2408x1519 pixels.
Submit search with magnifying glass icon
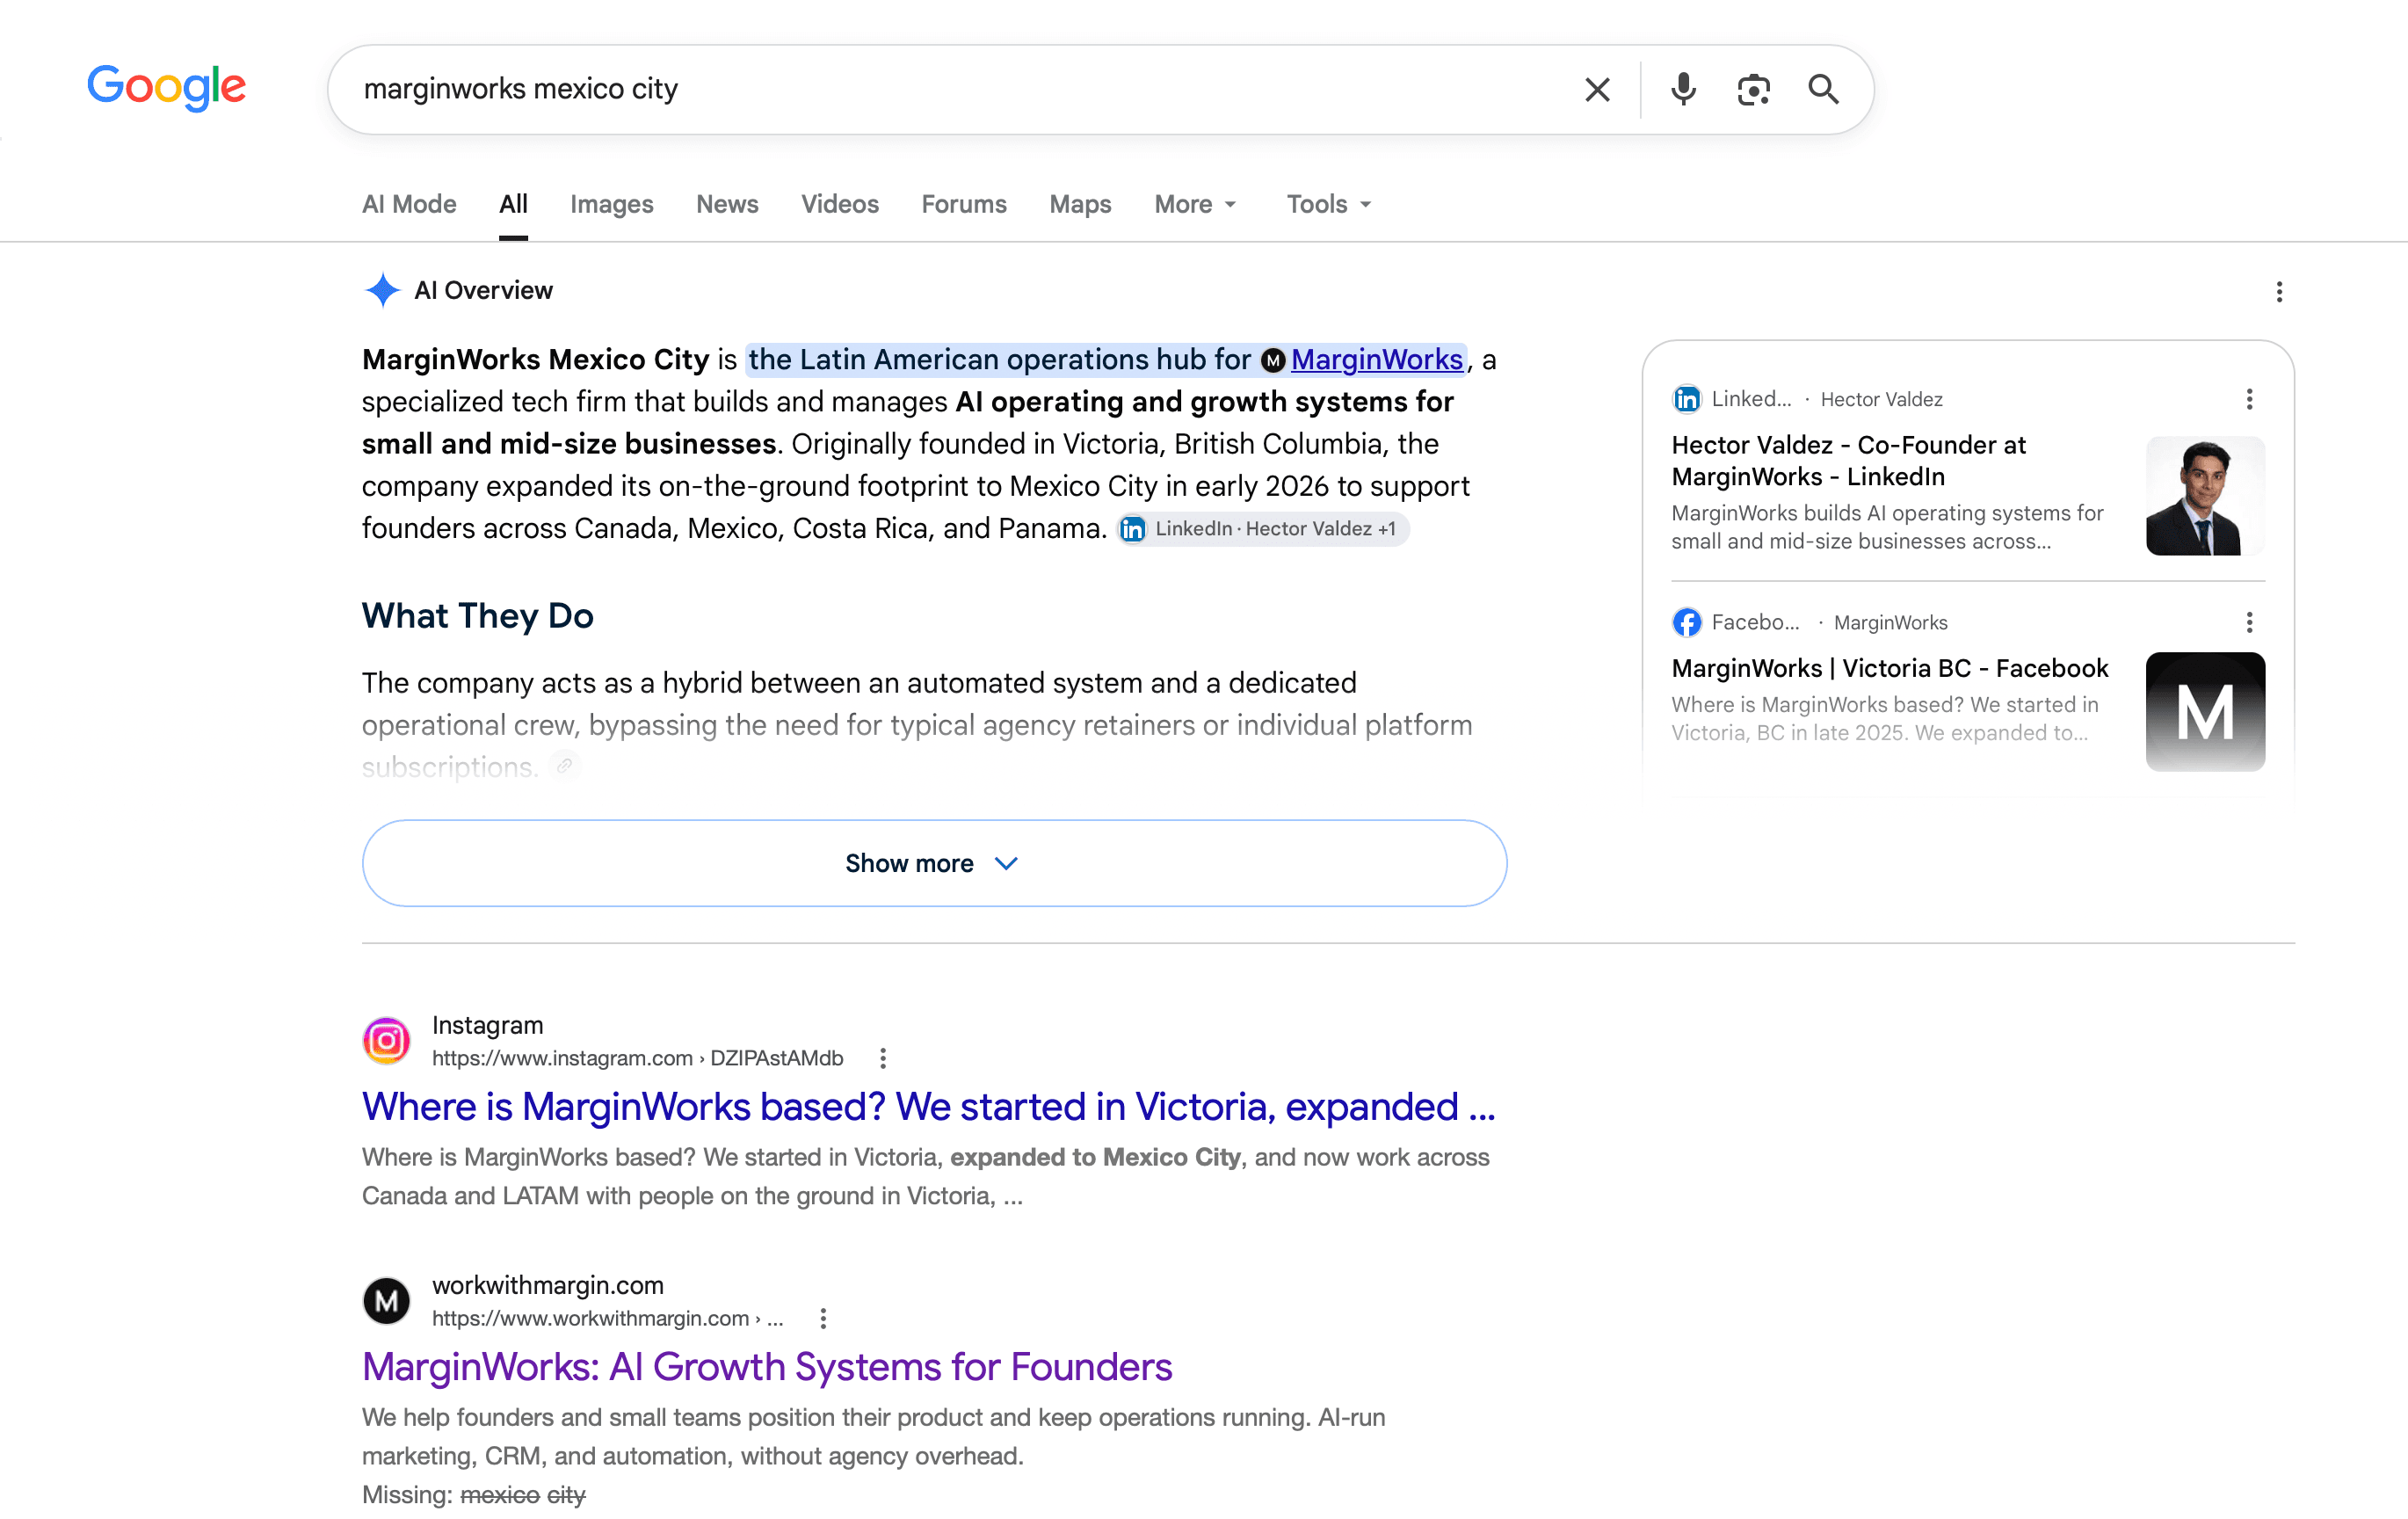click(1823, 89)
